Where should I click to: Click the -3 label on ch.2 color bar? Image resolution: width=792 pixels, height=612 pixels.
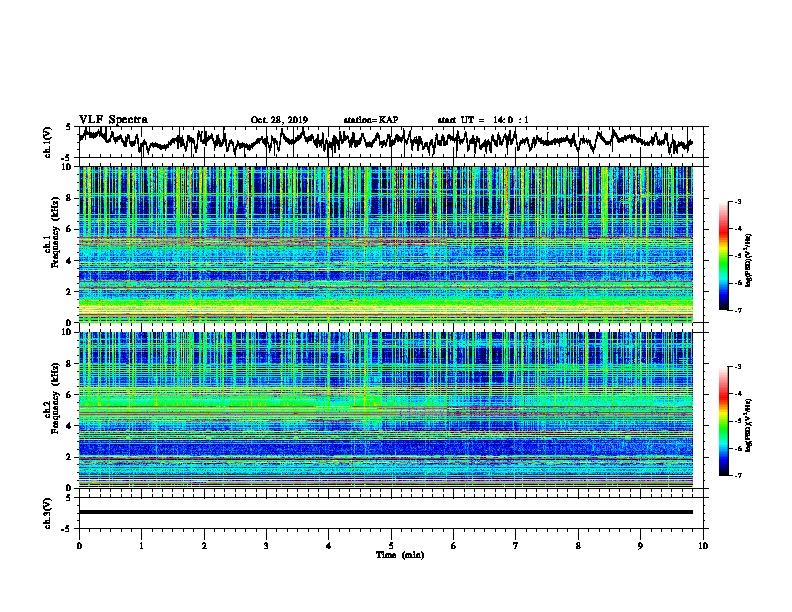[737, 367]
